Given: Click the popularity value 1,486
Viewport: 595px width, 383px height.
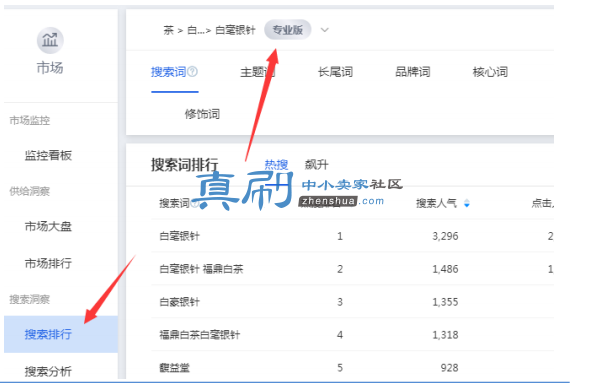Looking at the screenshot, I should pyautogui.click(x=445, y=269).
